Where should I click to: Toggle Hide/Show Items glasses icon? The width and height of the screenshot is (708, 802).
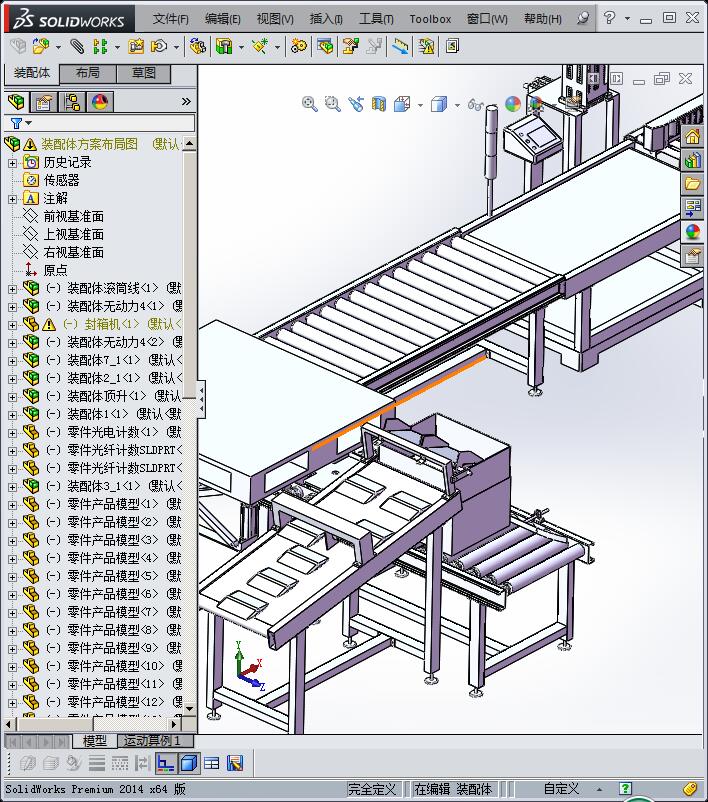476,105
